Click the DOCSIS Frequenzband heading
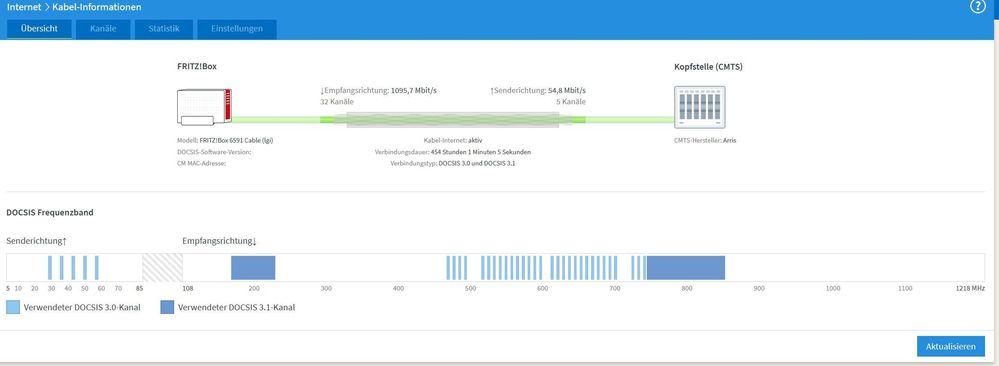 [x=50, y=212]
